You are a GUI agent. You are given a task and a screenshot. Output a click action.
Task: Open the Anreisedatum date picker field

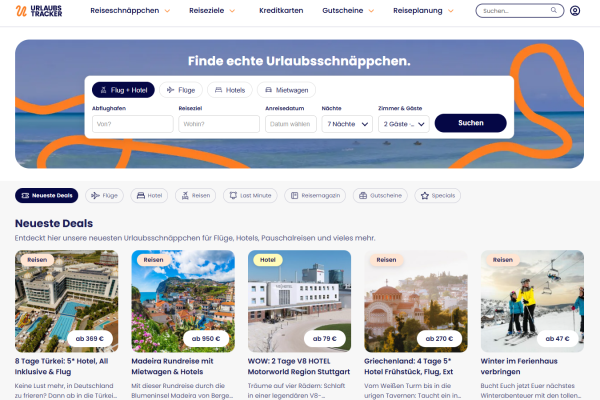click(291, 124)
